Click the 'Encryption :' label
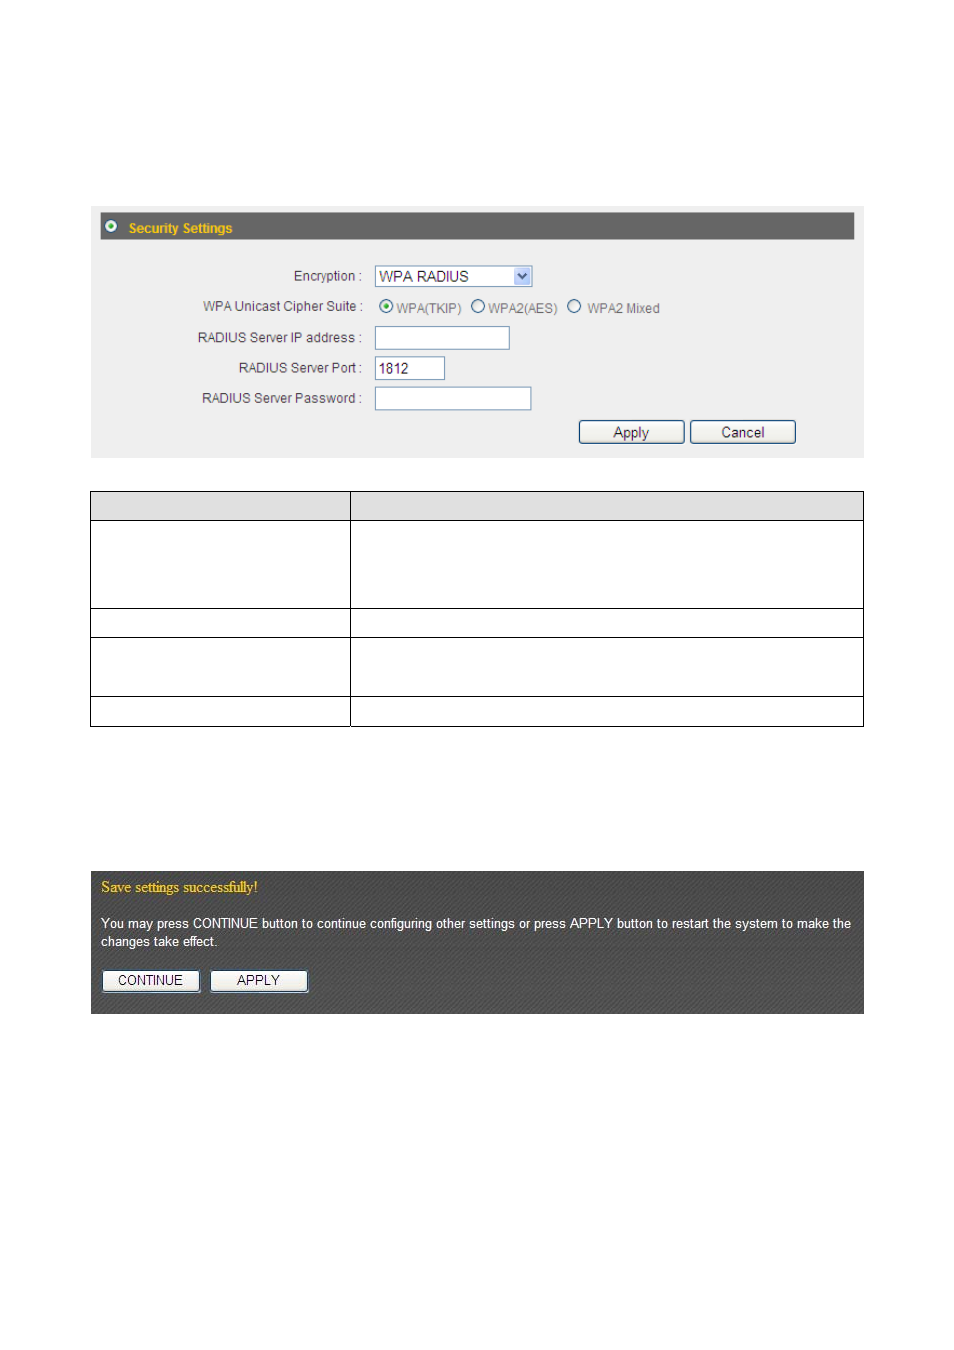The image size is (954, 1350). [x=328, y=276]
